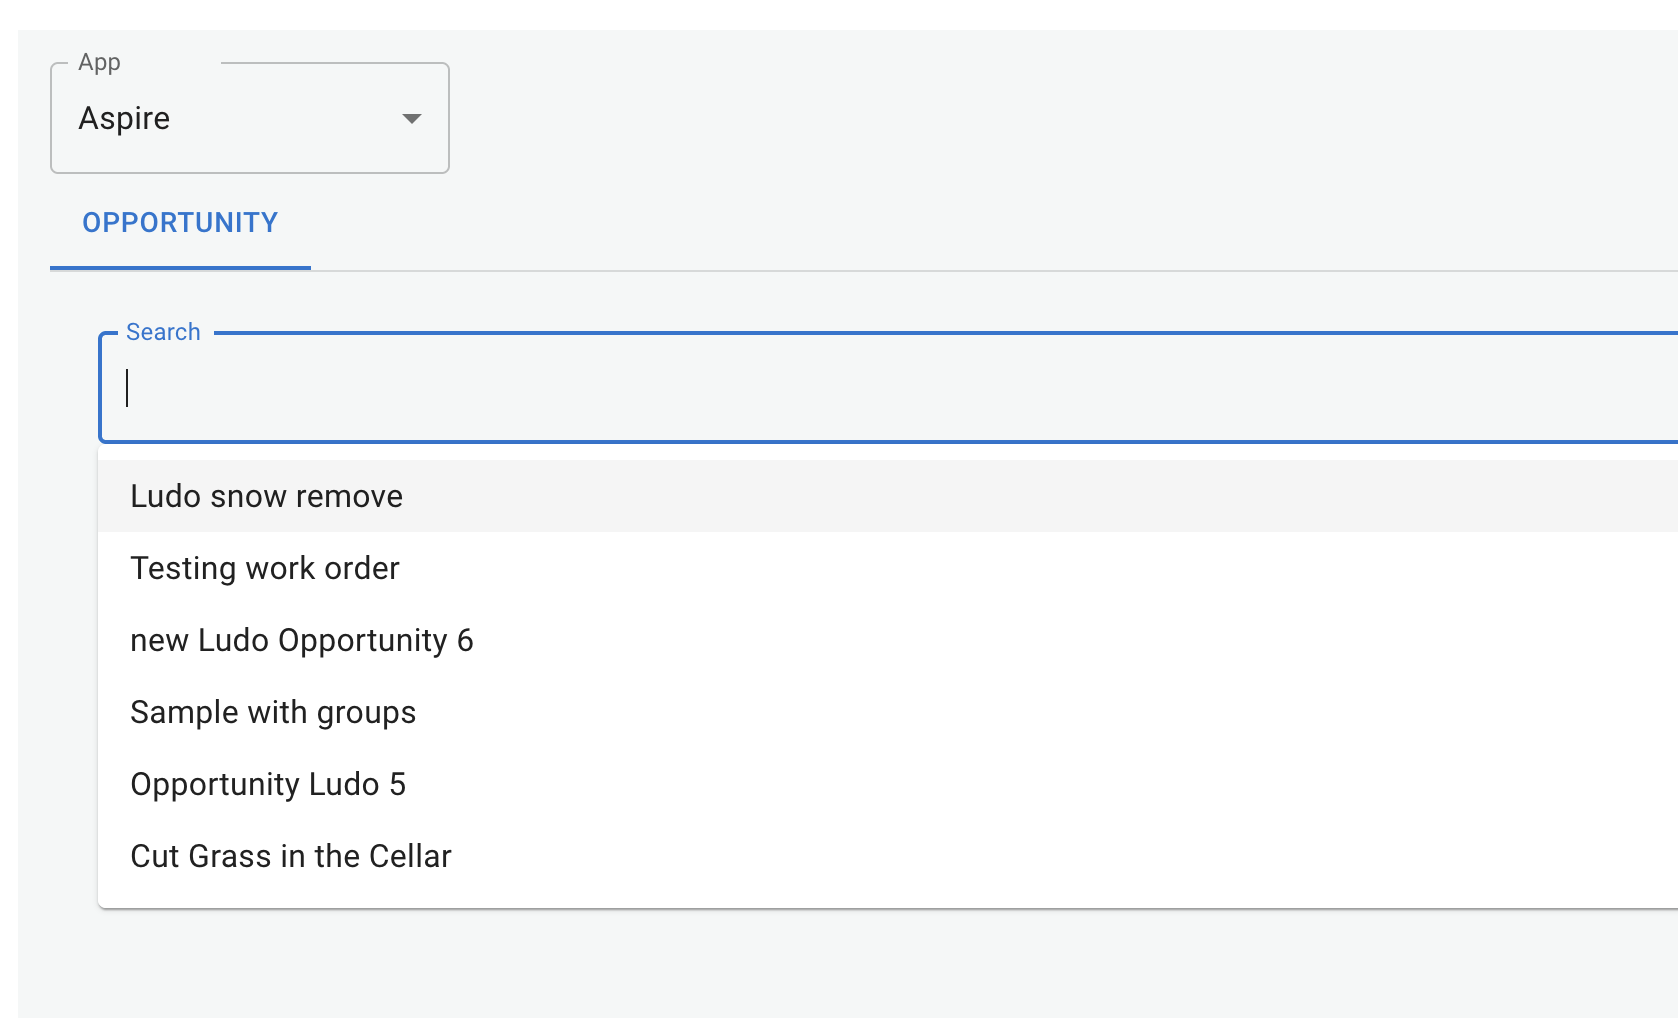Image resolution: width=1678 pixels, height=1018 pixels.
Task: Click the word Testing in second suggestion
Action: [183, 569]
